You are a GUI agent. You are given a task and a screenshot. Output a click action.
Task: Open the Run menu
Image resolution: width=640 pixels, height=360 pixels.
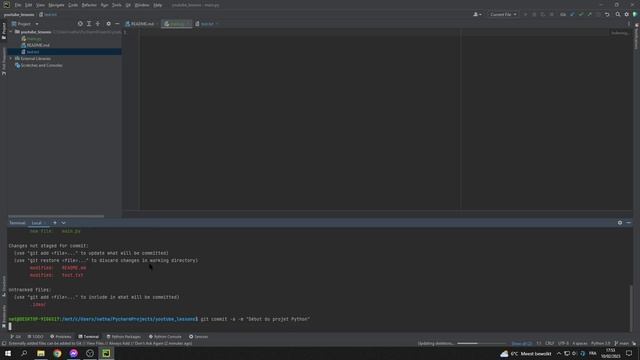coord(104,5)
